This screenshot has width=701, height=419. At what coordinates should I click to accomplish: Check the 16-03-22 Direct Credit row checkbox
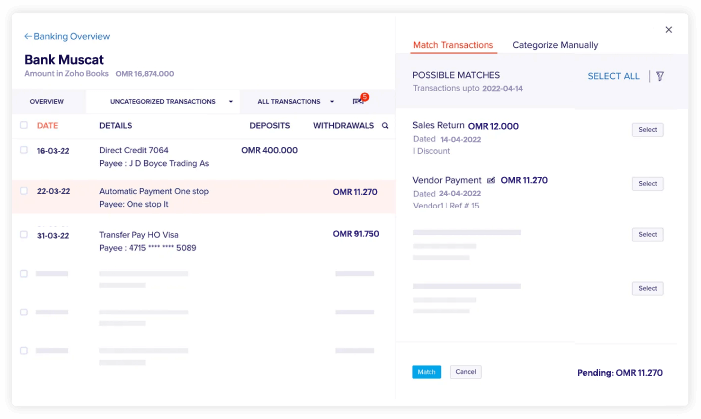[24, 150]
